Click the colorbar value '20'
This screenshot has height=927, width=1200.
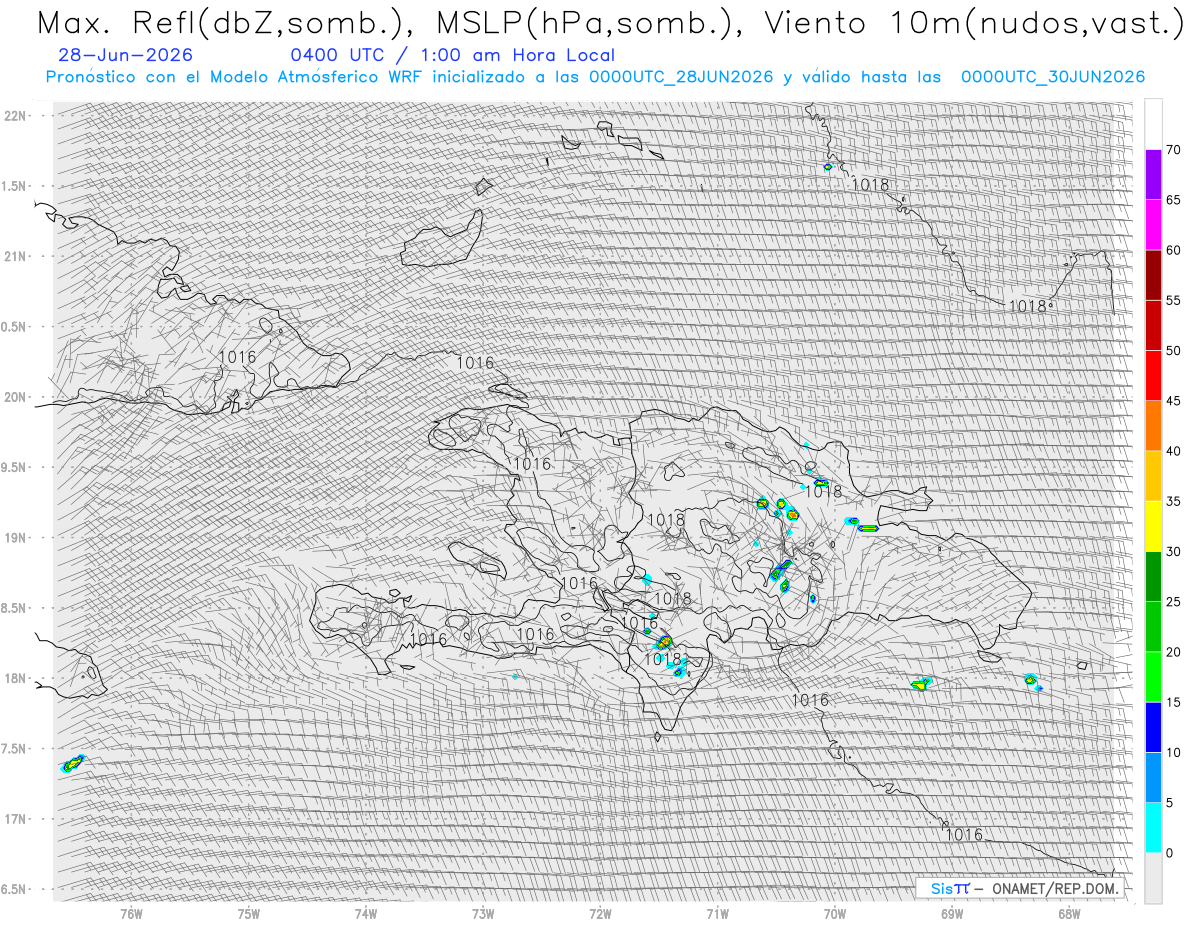coord(1173,652)
